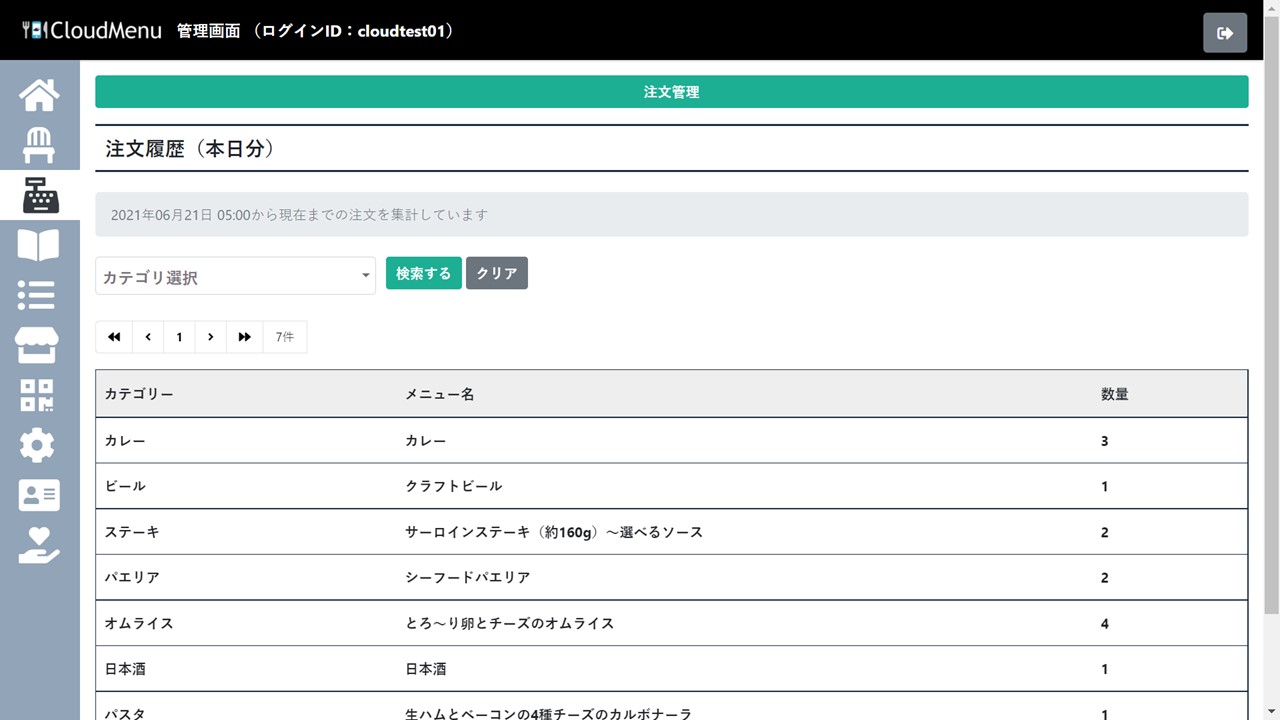The width and height of the screenshot is (1280, 720).
Task: Select the cash register order icon
Action: pyautogui.click(x=40, y=195)
